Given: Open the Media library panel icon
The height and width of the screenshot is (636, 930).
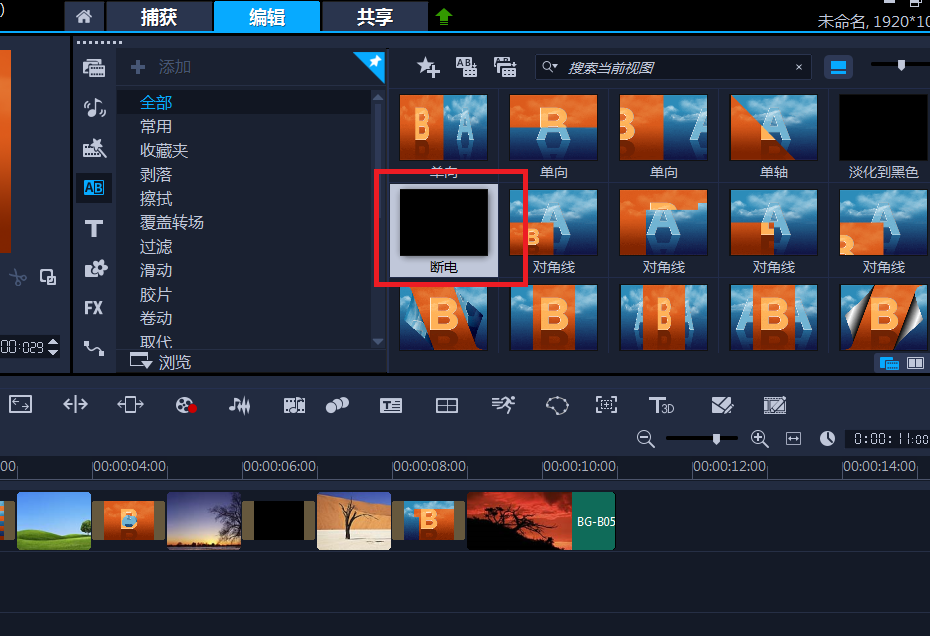Looking at the screenshot, I should 94,68.
